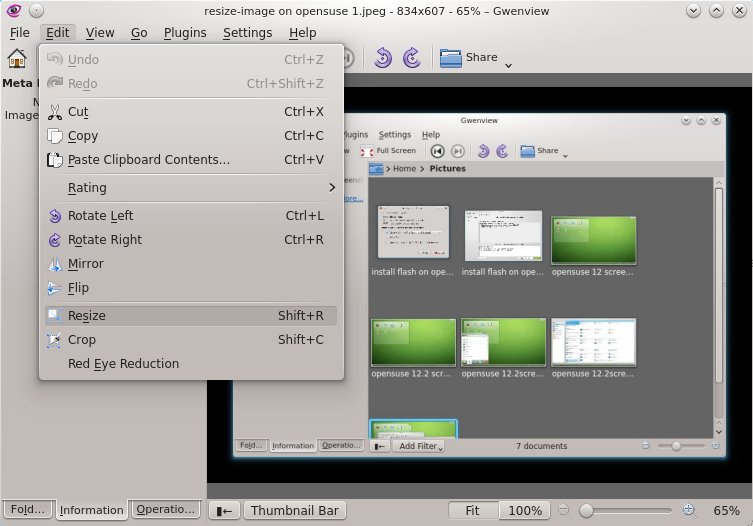The height and width of the screenshot is (526, 753).
Task: Toggle the Thumbnail Bar button
Action: click(294, 511)
